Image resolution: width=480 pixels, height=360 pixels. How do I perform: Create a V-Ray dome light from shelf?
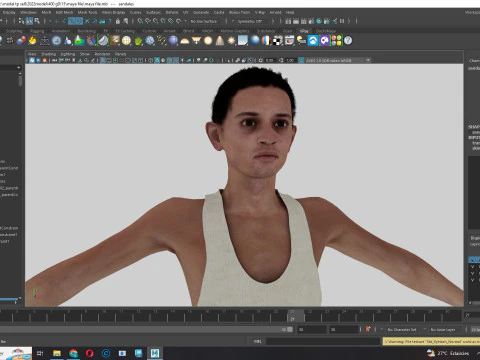[x=185, y=41]
